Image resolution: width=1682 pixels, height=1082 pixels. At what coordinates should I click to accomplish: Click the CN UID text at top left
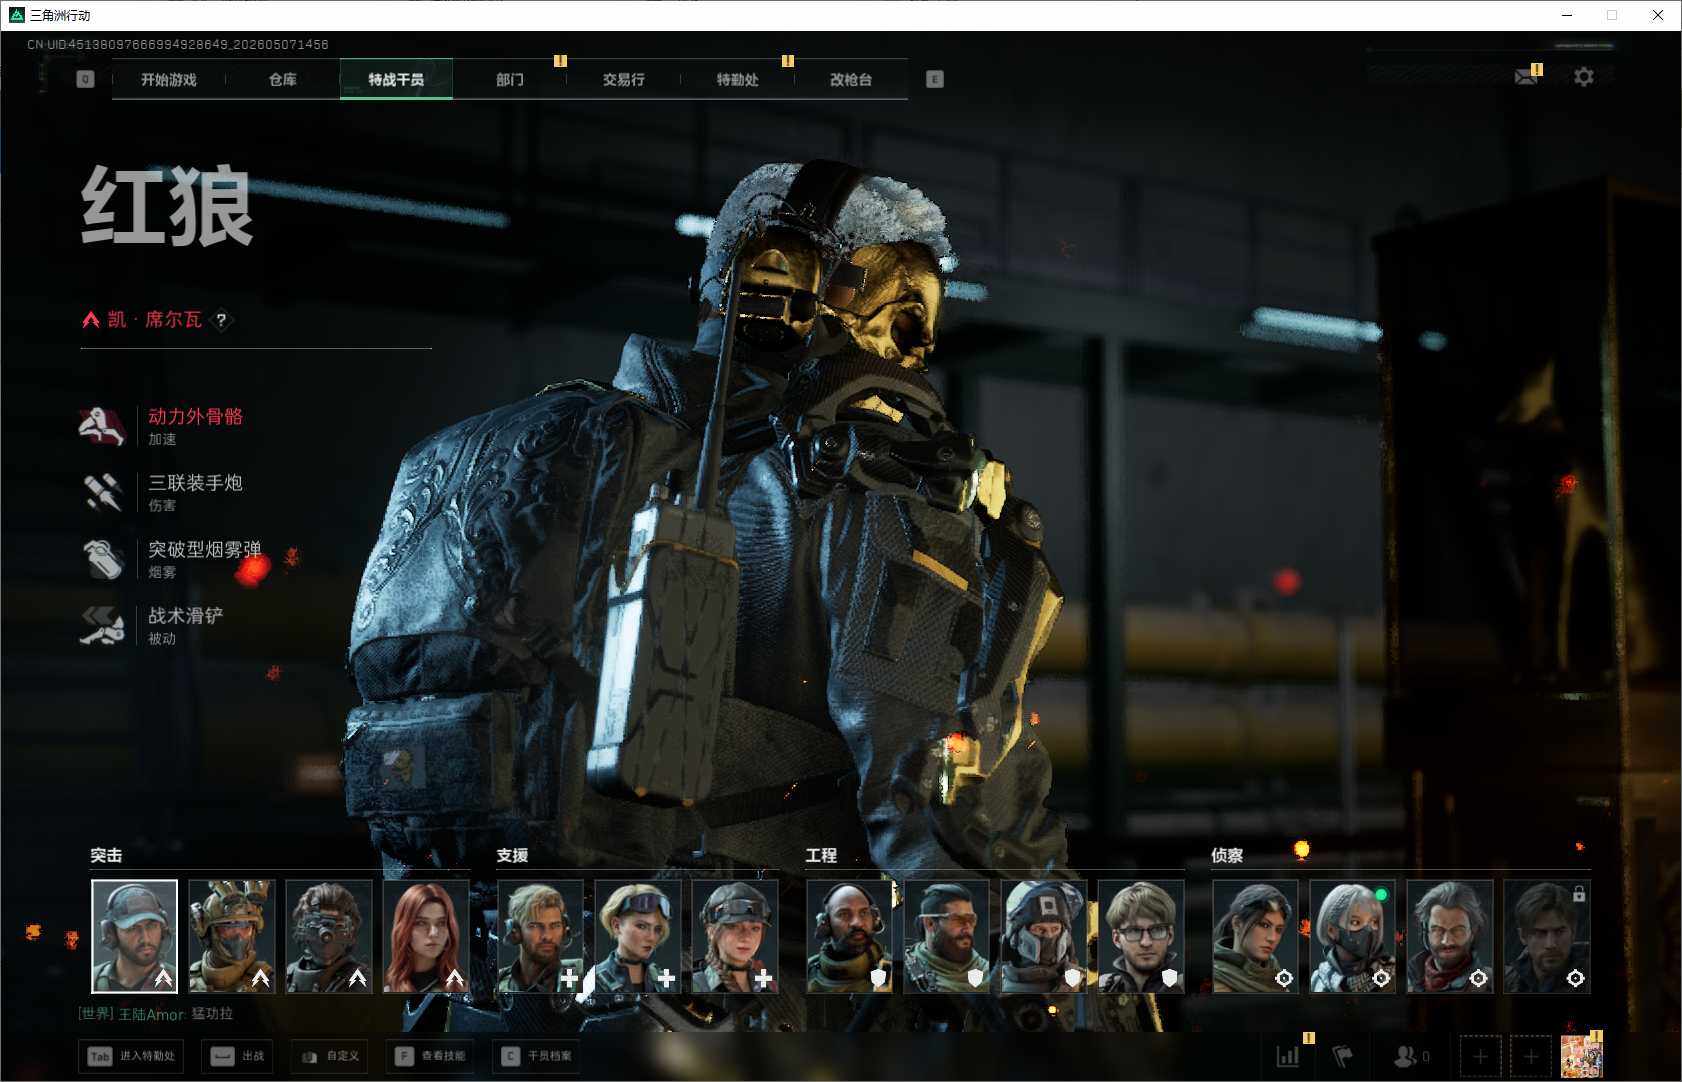[x=178, y=45]
